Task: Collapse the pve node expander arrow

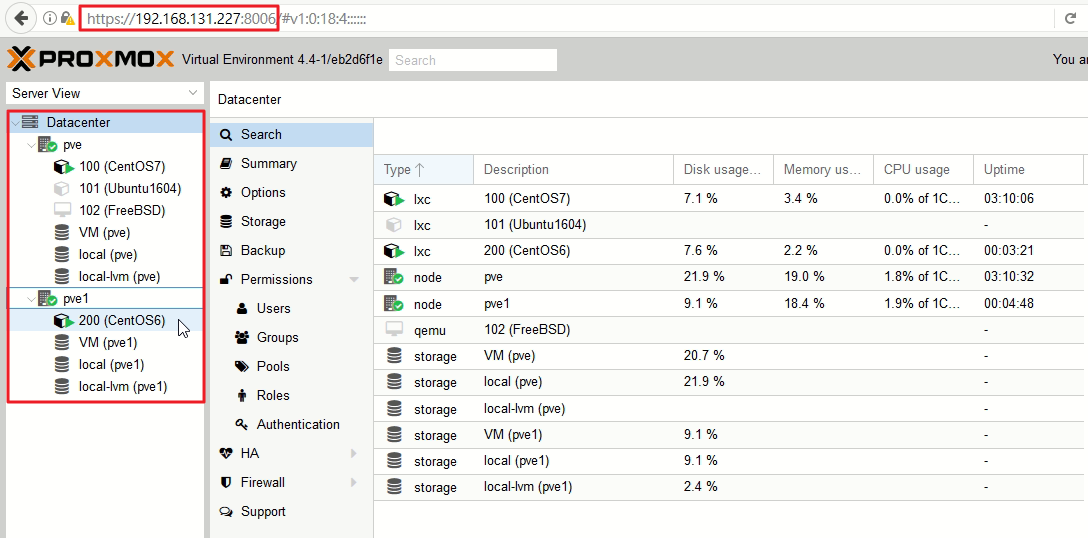Action: click(x=31, y=145)
